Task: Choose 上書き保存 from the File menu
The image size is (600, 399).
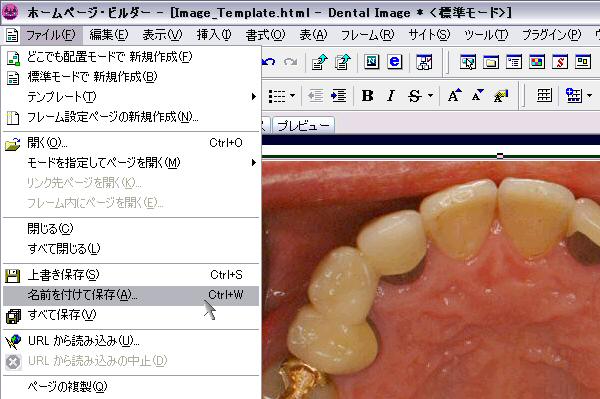Action: 130,275
